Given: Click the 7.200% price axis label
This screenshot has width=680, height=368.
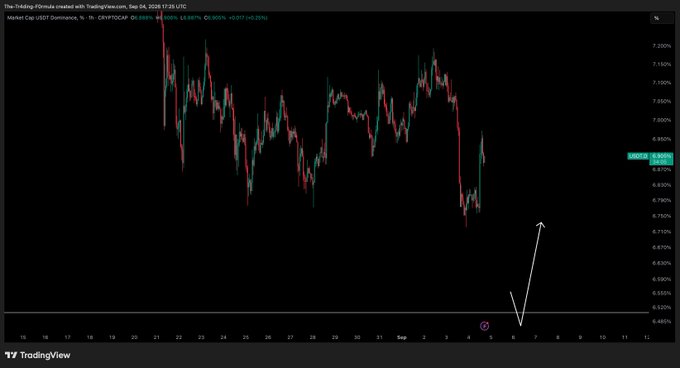Looking at the screenshot, I should tap(662, 46).
